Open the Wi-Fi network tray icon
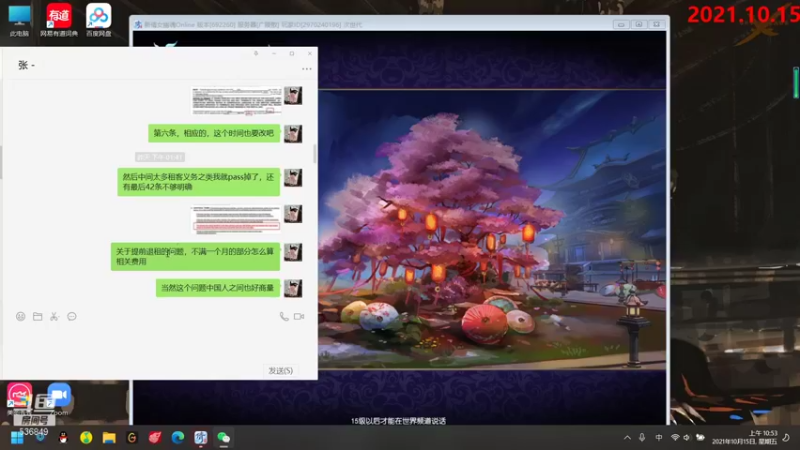Screen dimensions: 800x450 pyautogui.click(x=675, y=438)
